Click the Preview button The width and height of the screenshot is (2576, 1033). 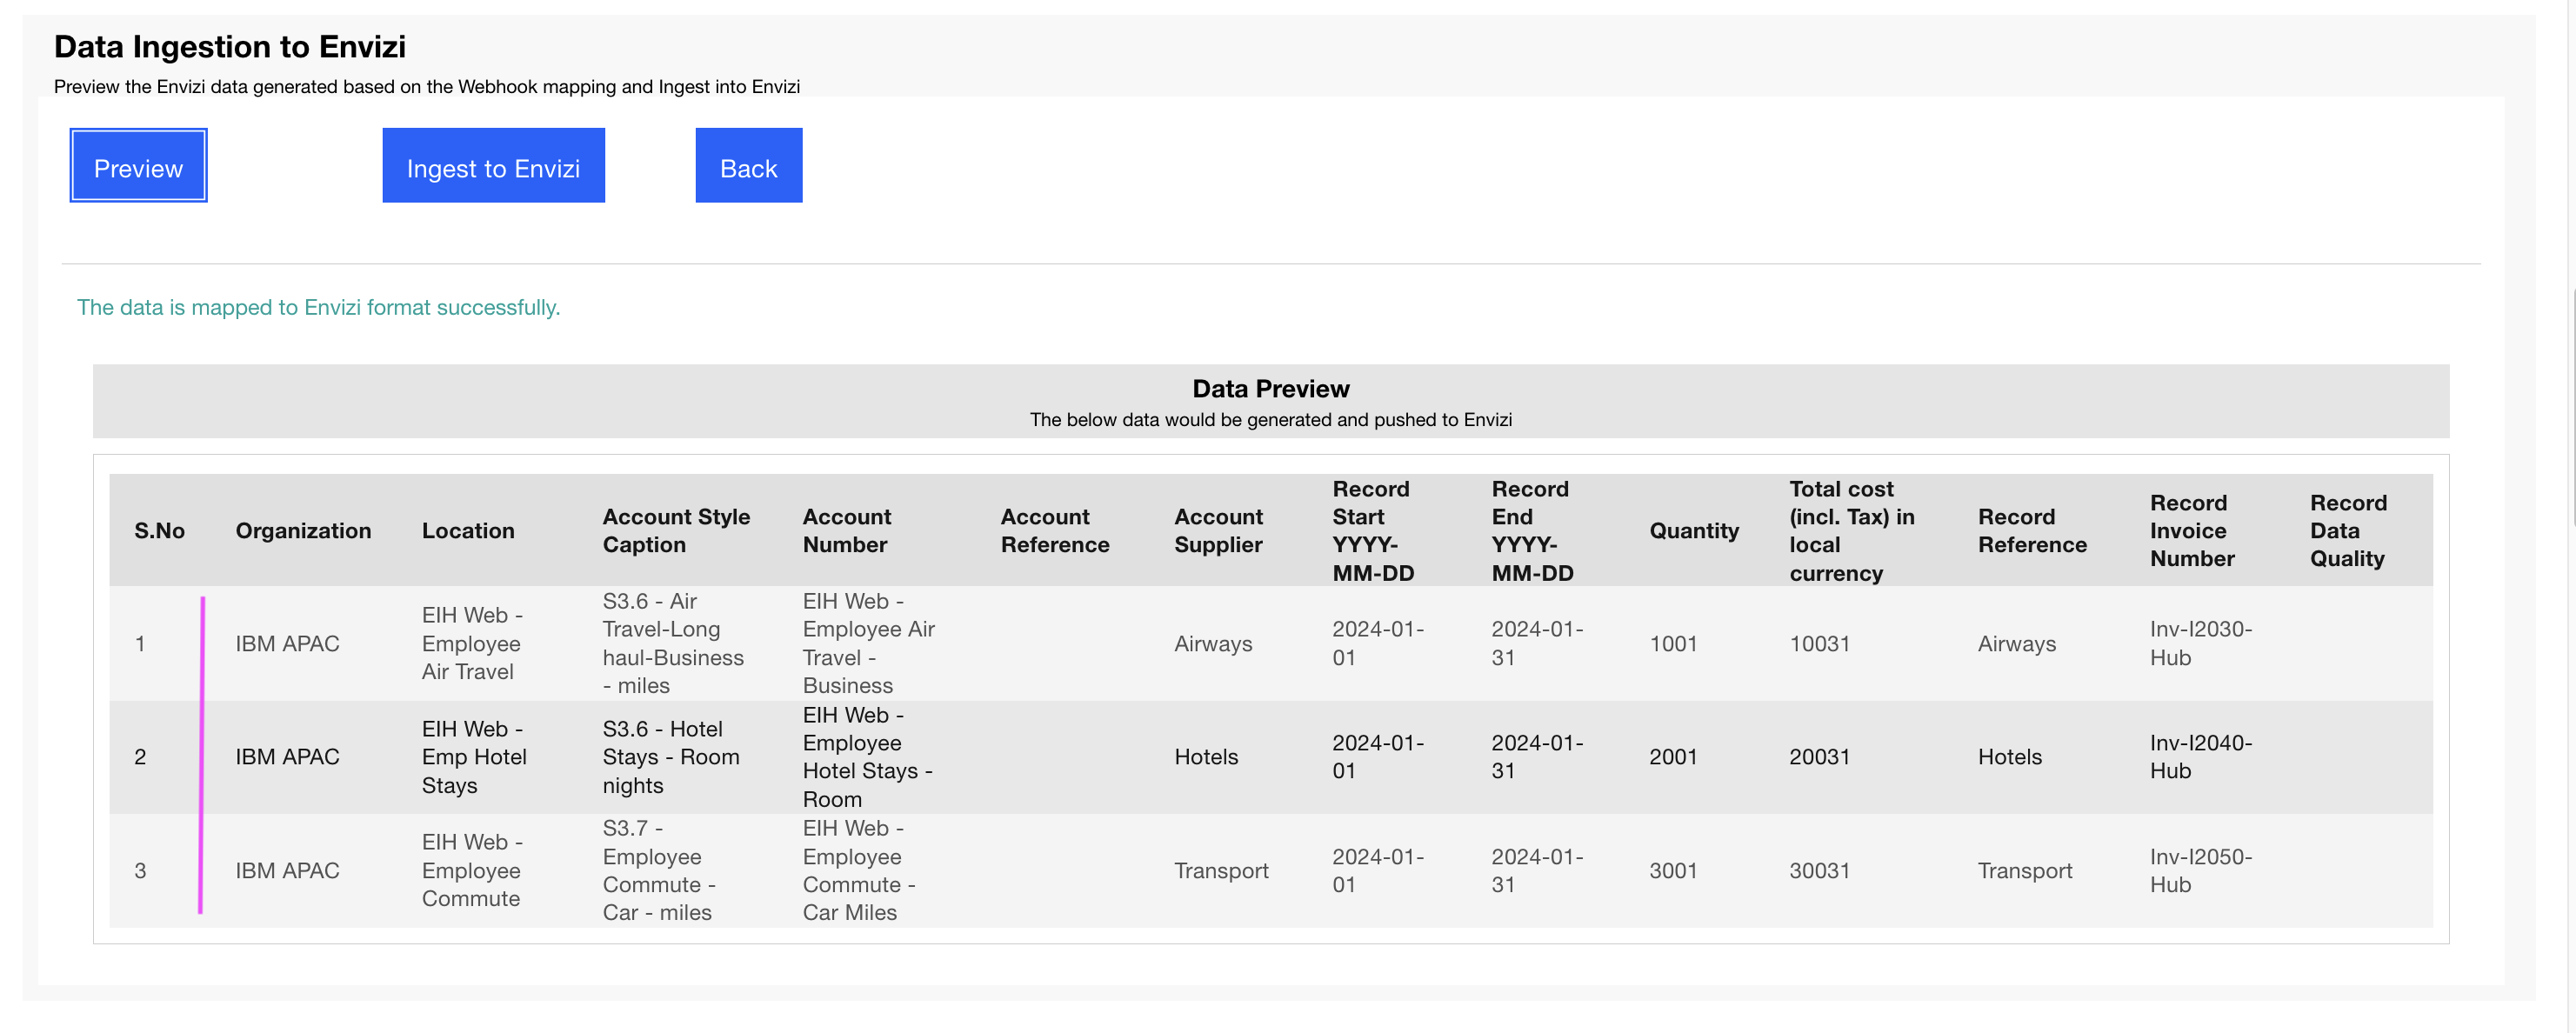coord(137,166)
